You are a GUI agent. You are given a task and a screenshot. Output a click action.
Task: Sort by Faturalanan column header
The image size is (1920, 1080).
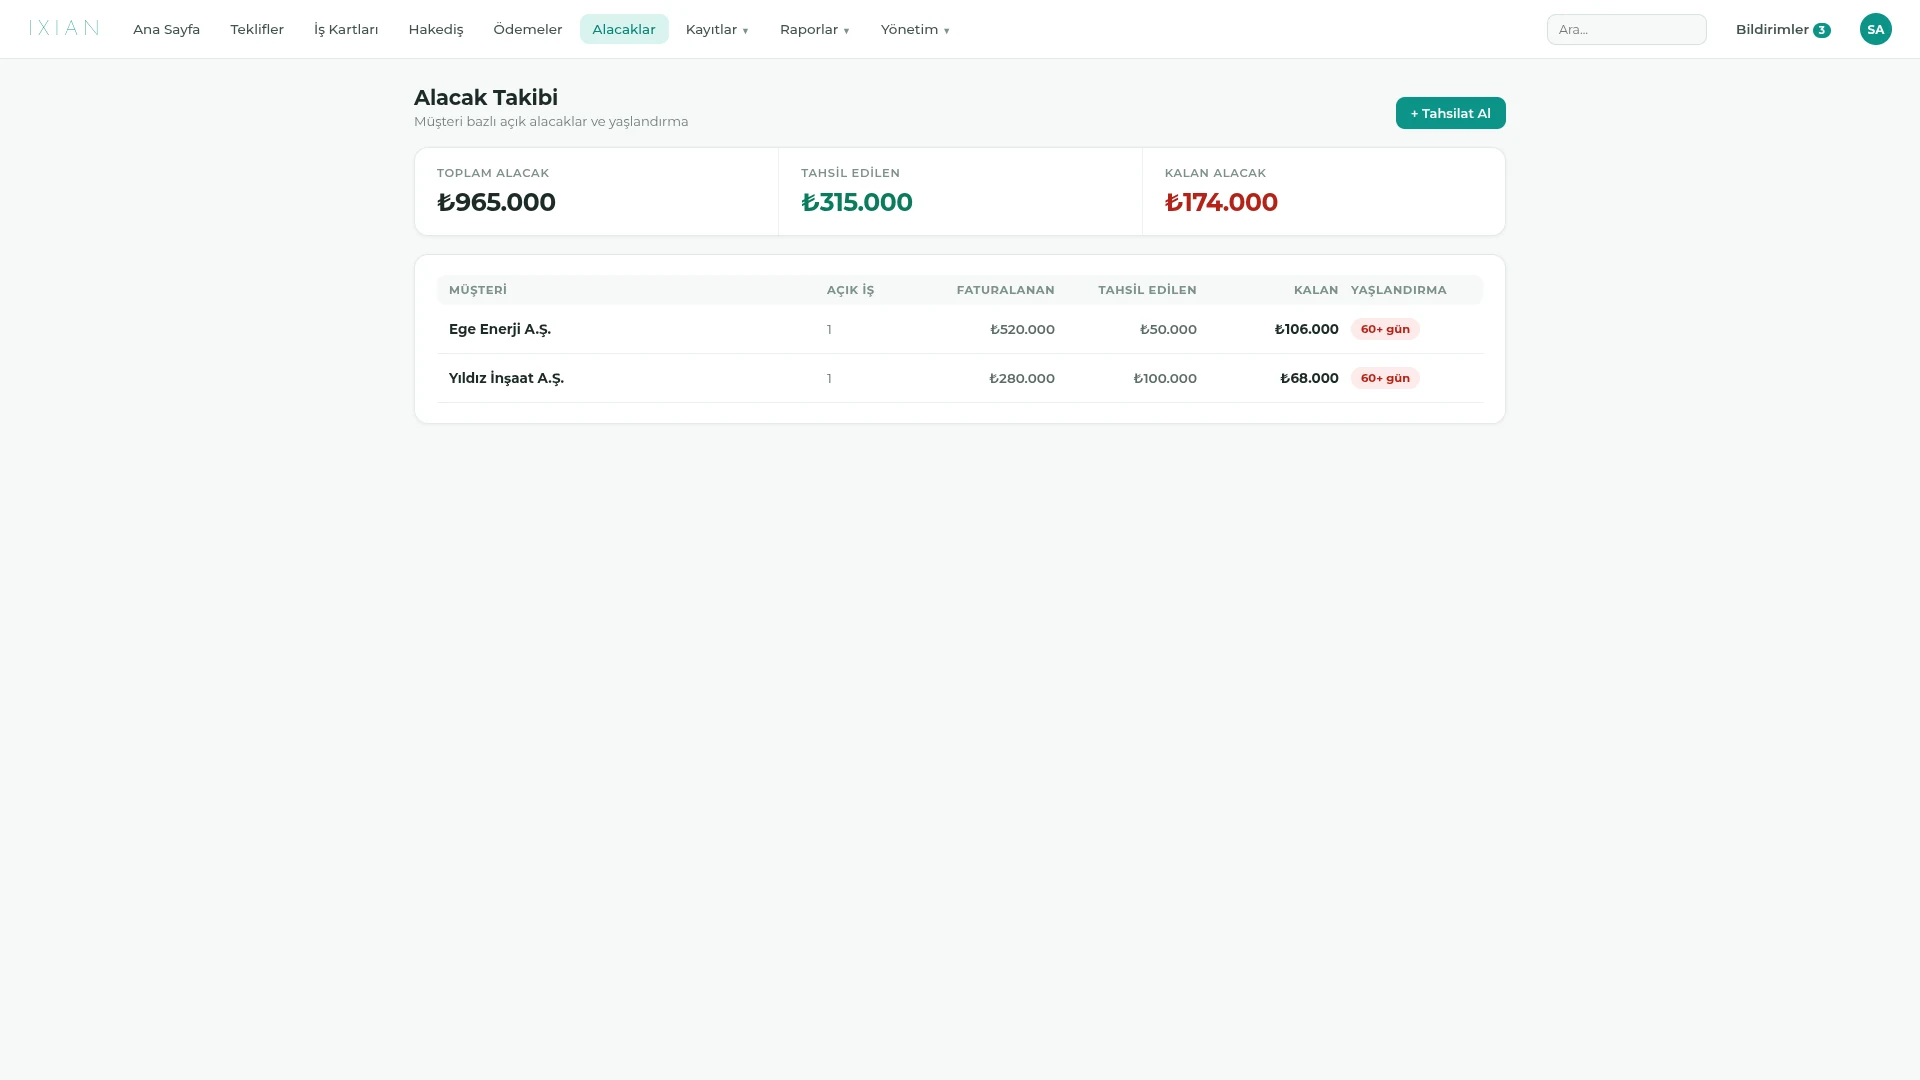(x=1005, y=290)
